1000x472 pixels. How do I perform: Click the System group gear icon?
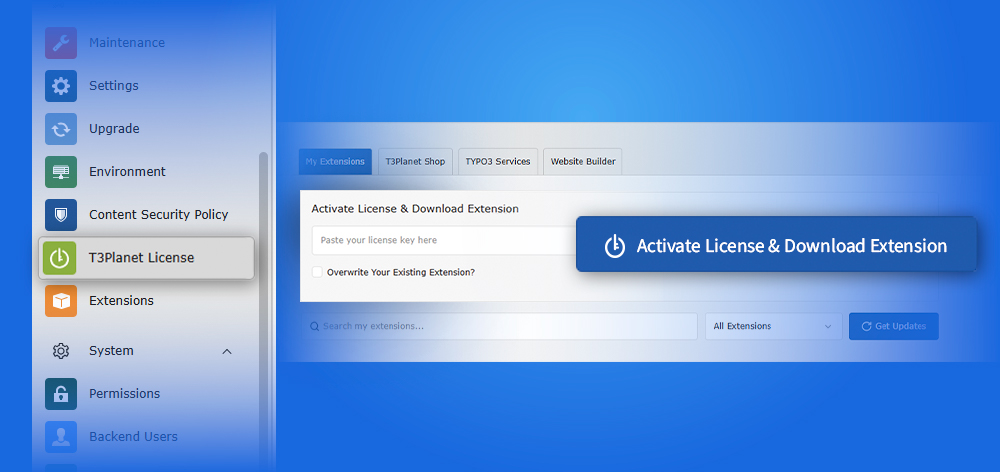(x=61, y=351)
